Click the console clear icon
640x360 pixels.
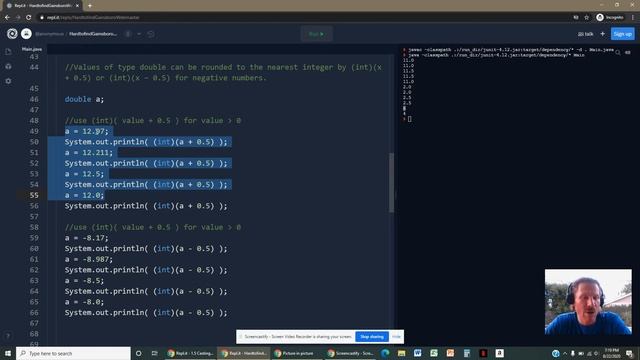click(628, 52)
